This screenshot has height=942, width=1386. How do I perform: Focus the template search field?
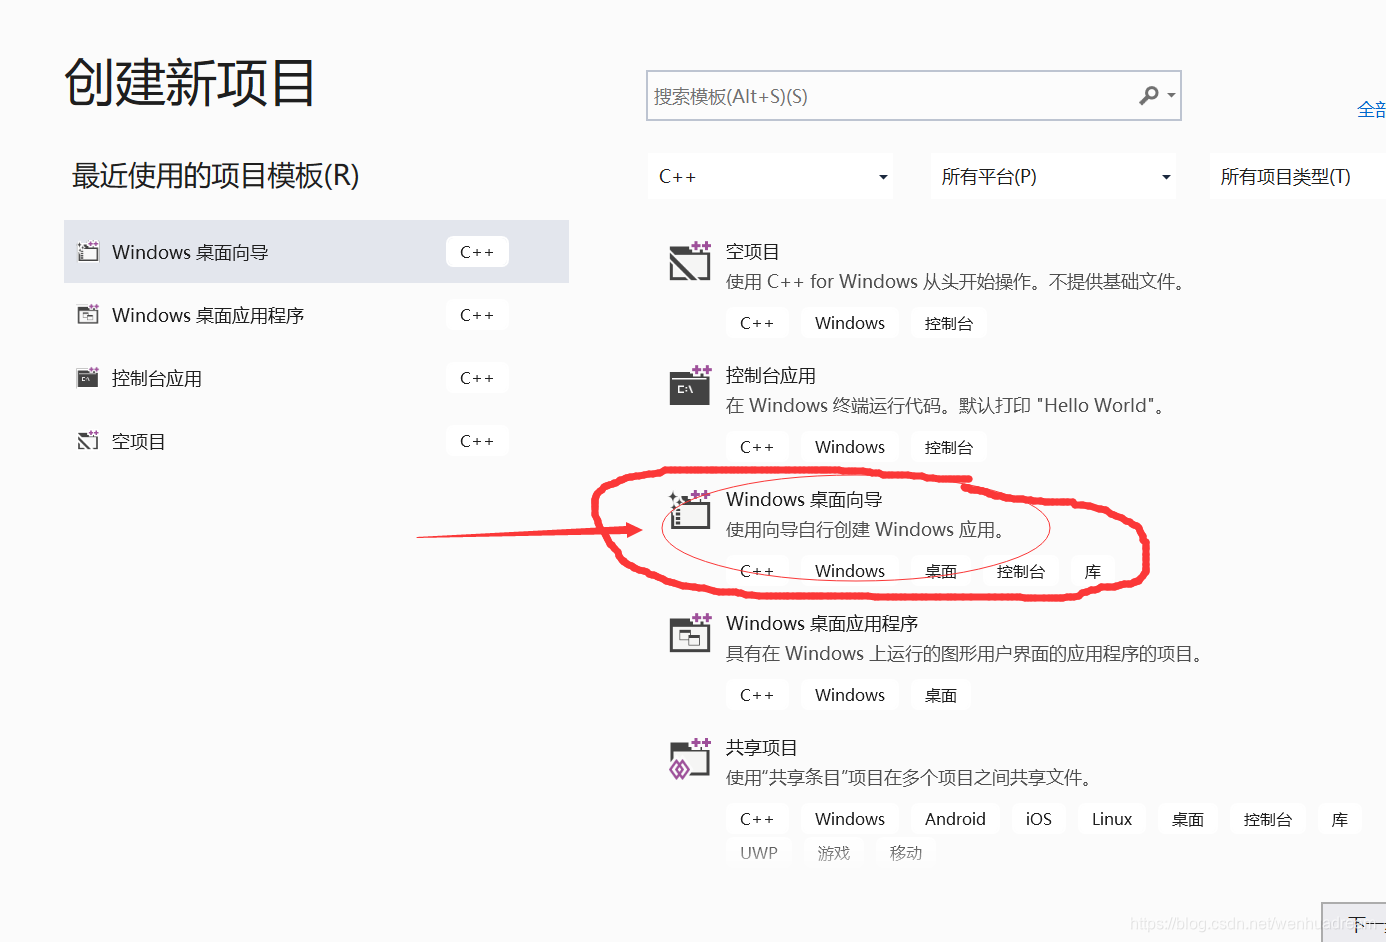913,96
